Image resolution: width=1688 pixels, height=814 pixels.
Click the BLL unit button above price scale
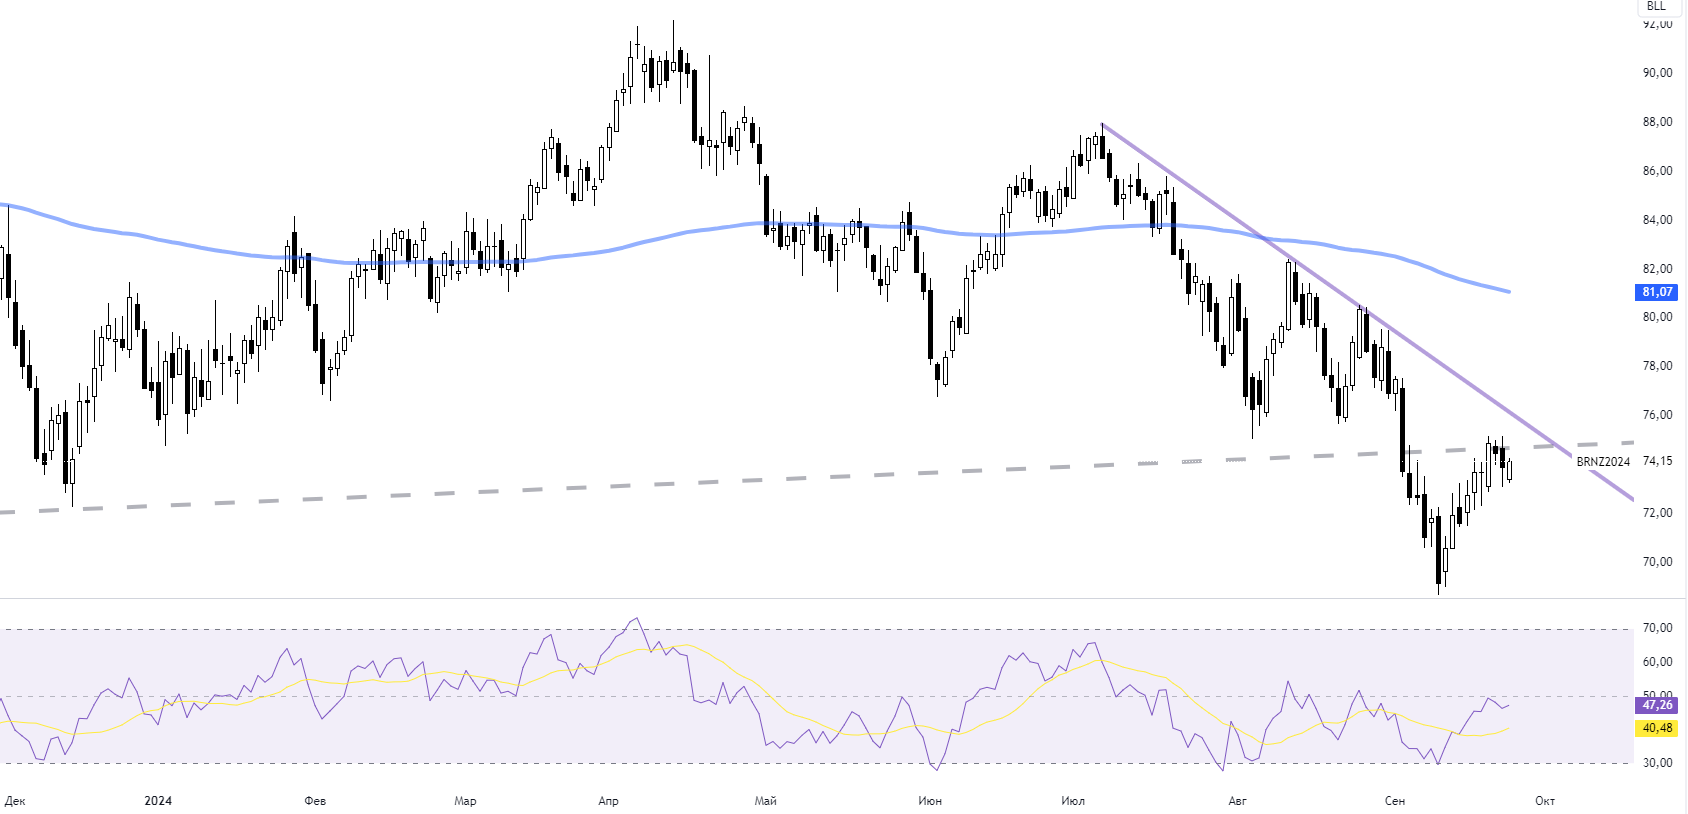tap(1657, 6)
